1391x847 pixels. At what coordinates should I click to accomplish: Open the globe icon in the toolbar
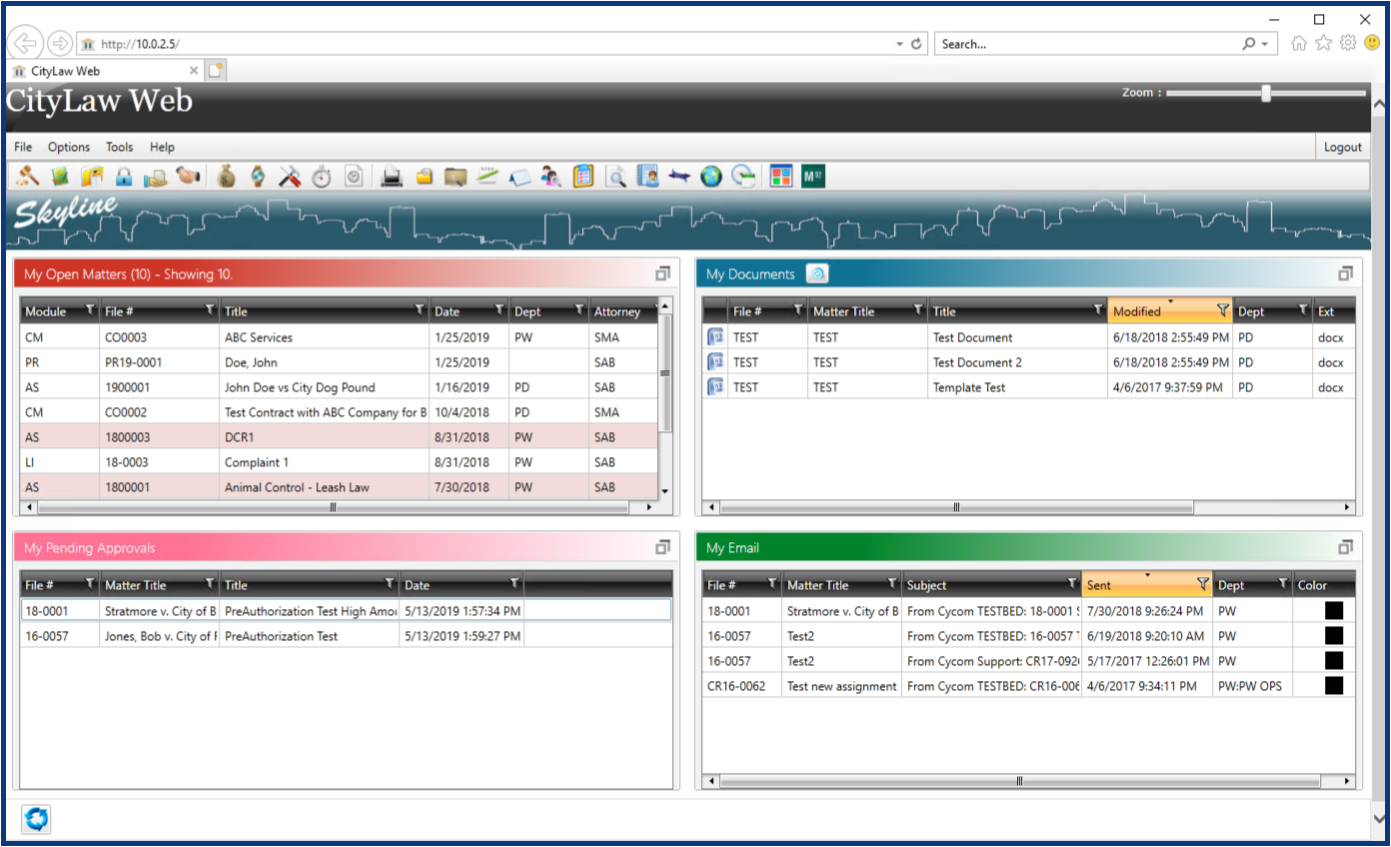point(711,176)
